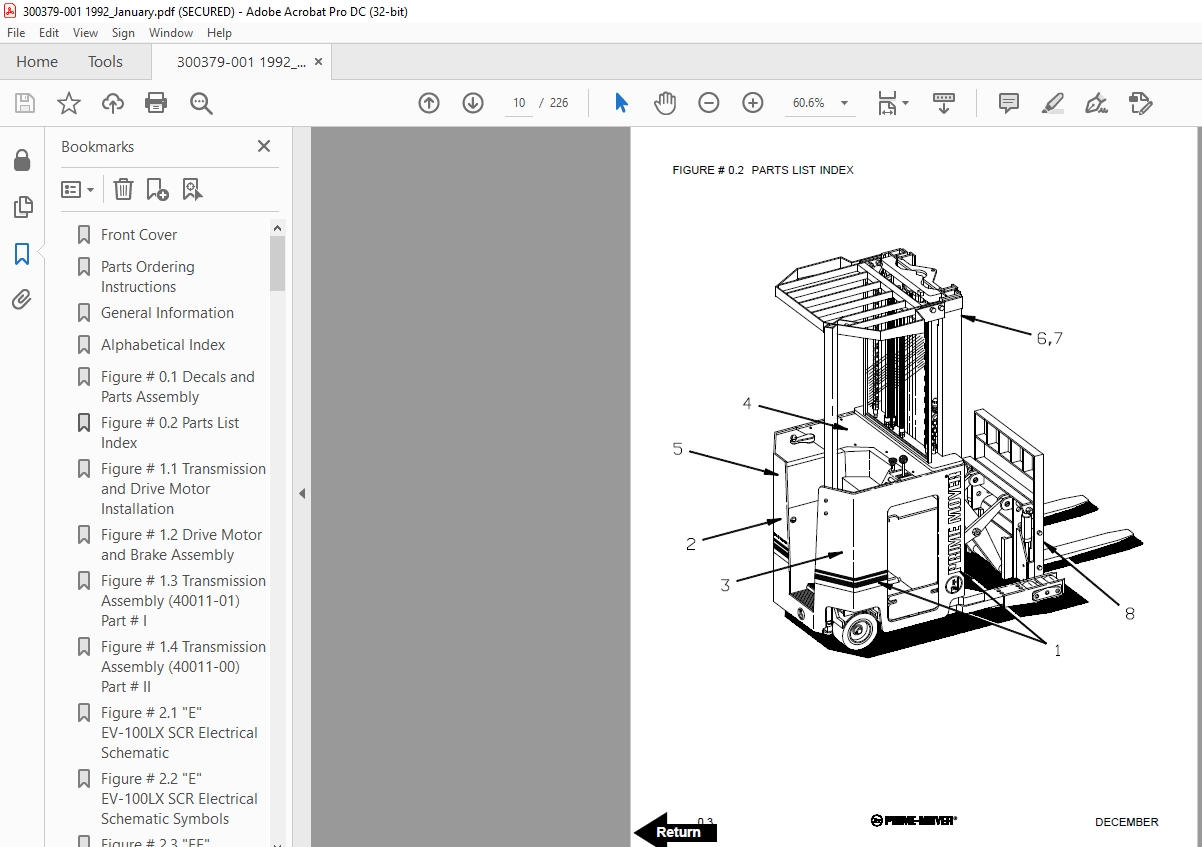Screen dimensions: 1202x847
Task: Select the 300379-001 document tab
Action: 241,62
